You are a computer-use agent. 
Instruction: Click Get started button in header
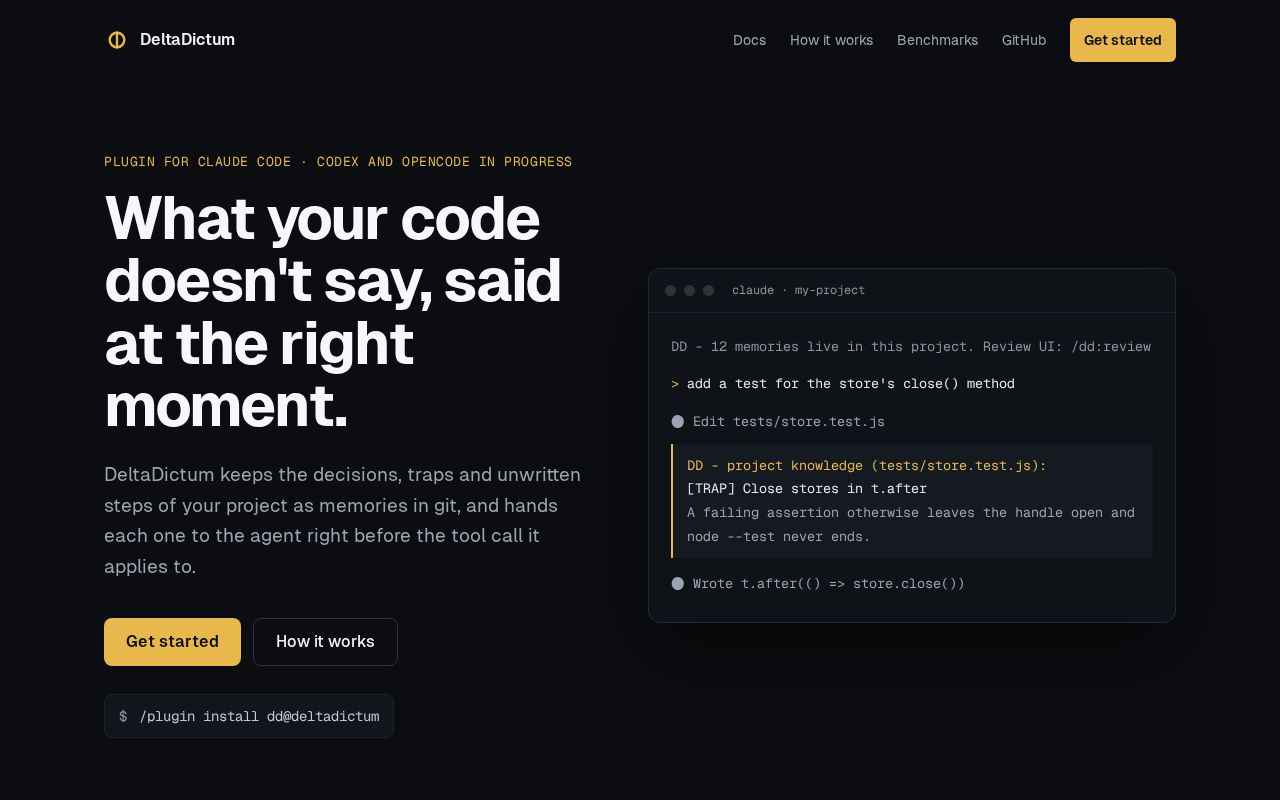1123,40
